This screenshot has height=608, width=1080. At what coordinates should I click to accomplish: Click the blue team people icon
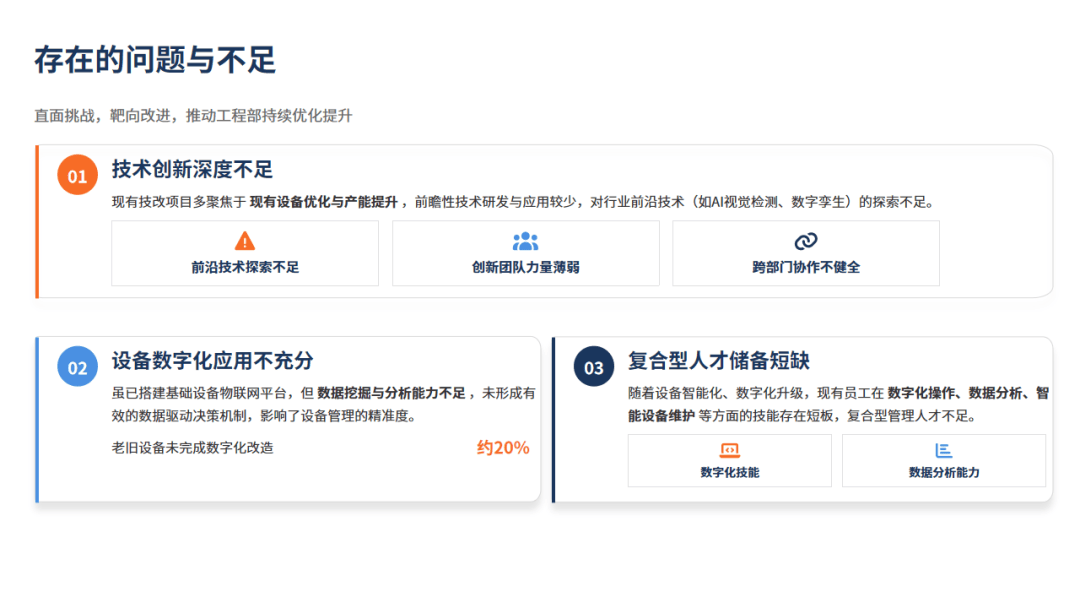click(x=525, y=241)
